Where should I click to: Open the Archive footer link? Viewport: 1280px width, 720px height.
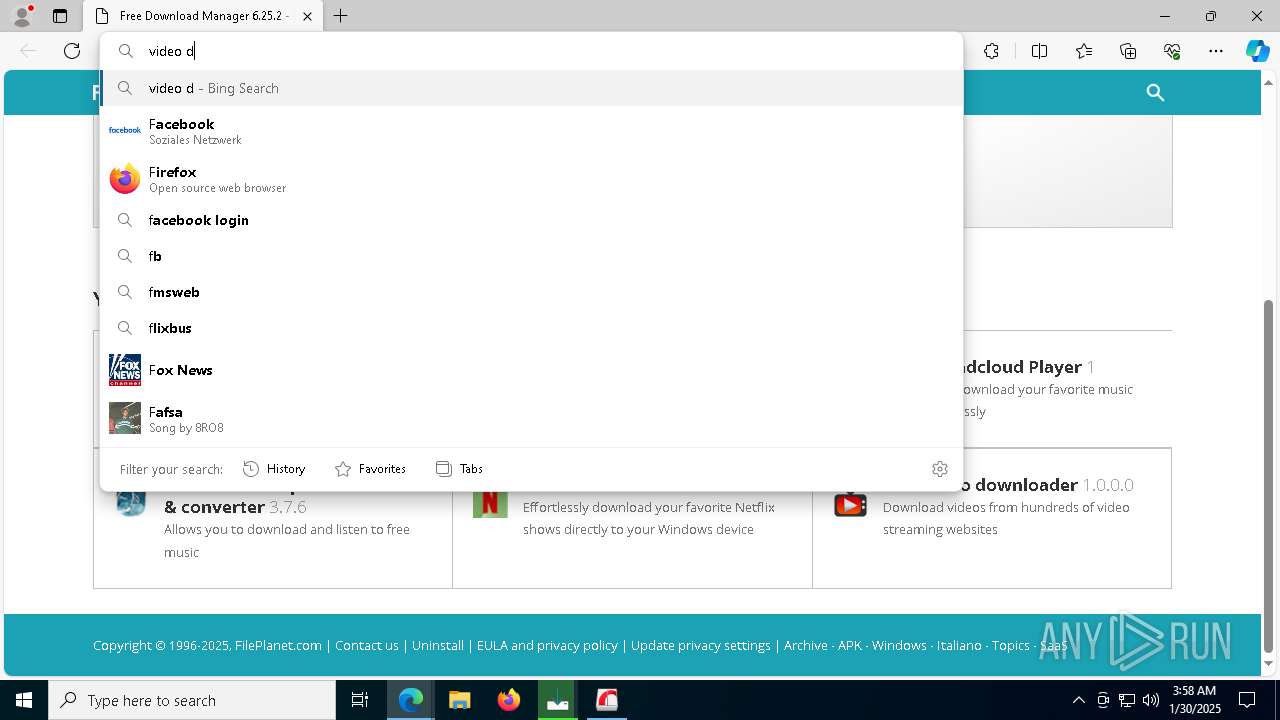coord(806,645)
